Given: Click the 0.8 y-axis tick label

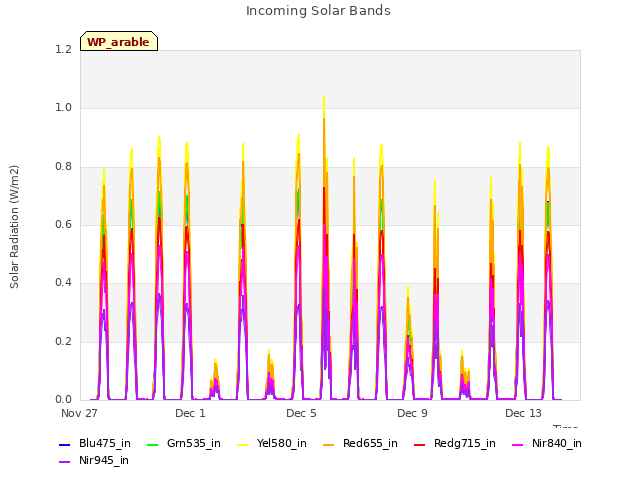Looking at the screenshot, I should pyautogui.click(x=63, y=167).
